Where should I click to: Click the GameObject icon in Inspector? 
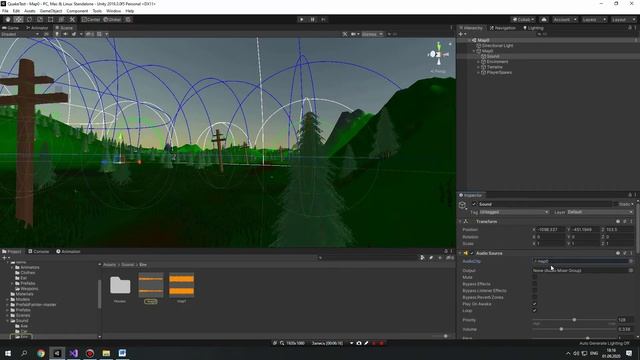click(x=462, y=204)
